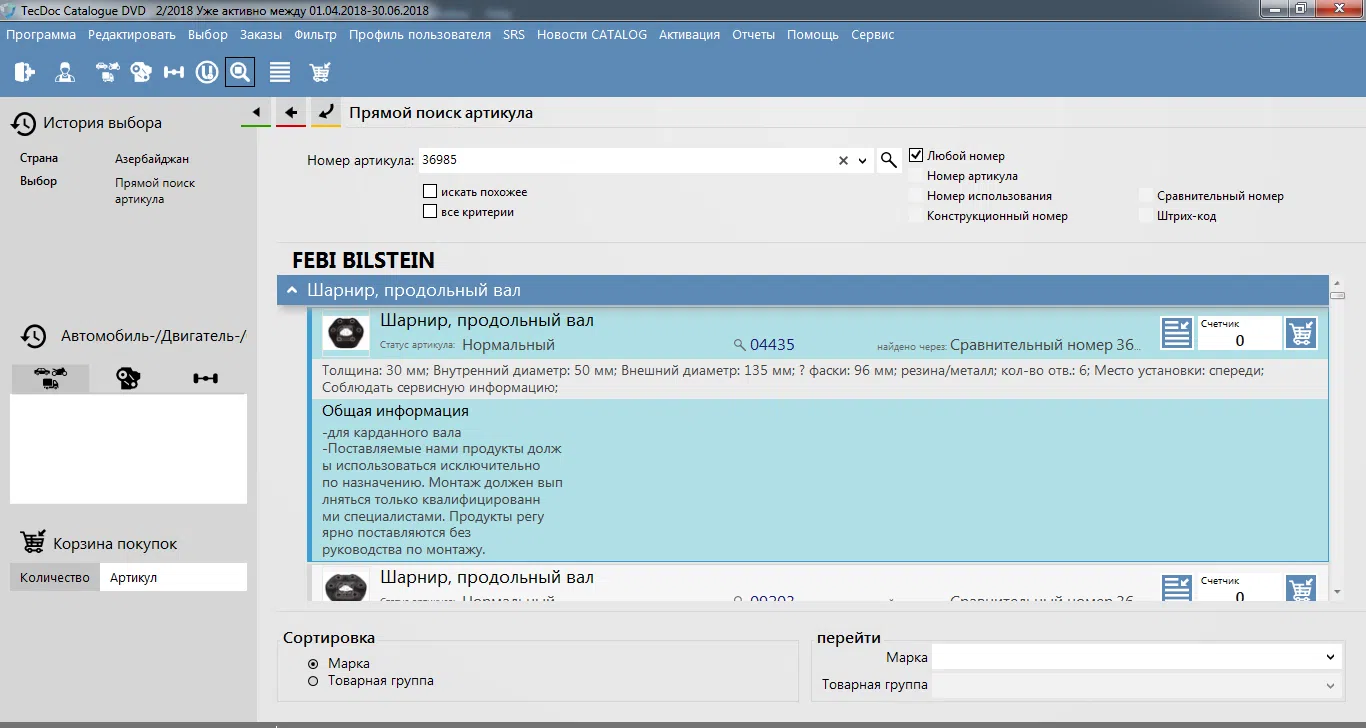Toggle the 'Номер использования' checkbox

(915, 196)
